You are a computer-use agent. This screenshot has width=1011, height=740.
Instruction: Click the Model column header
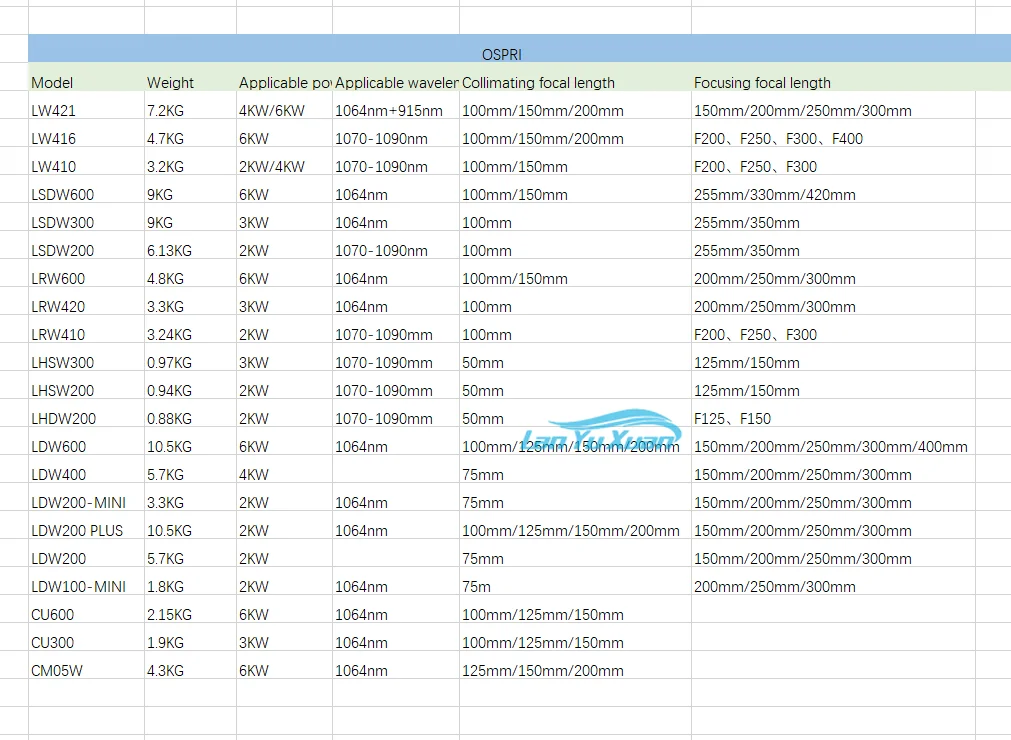(x=86, y=77)
